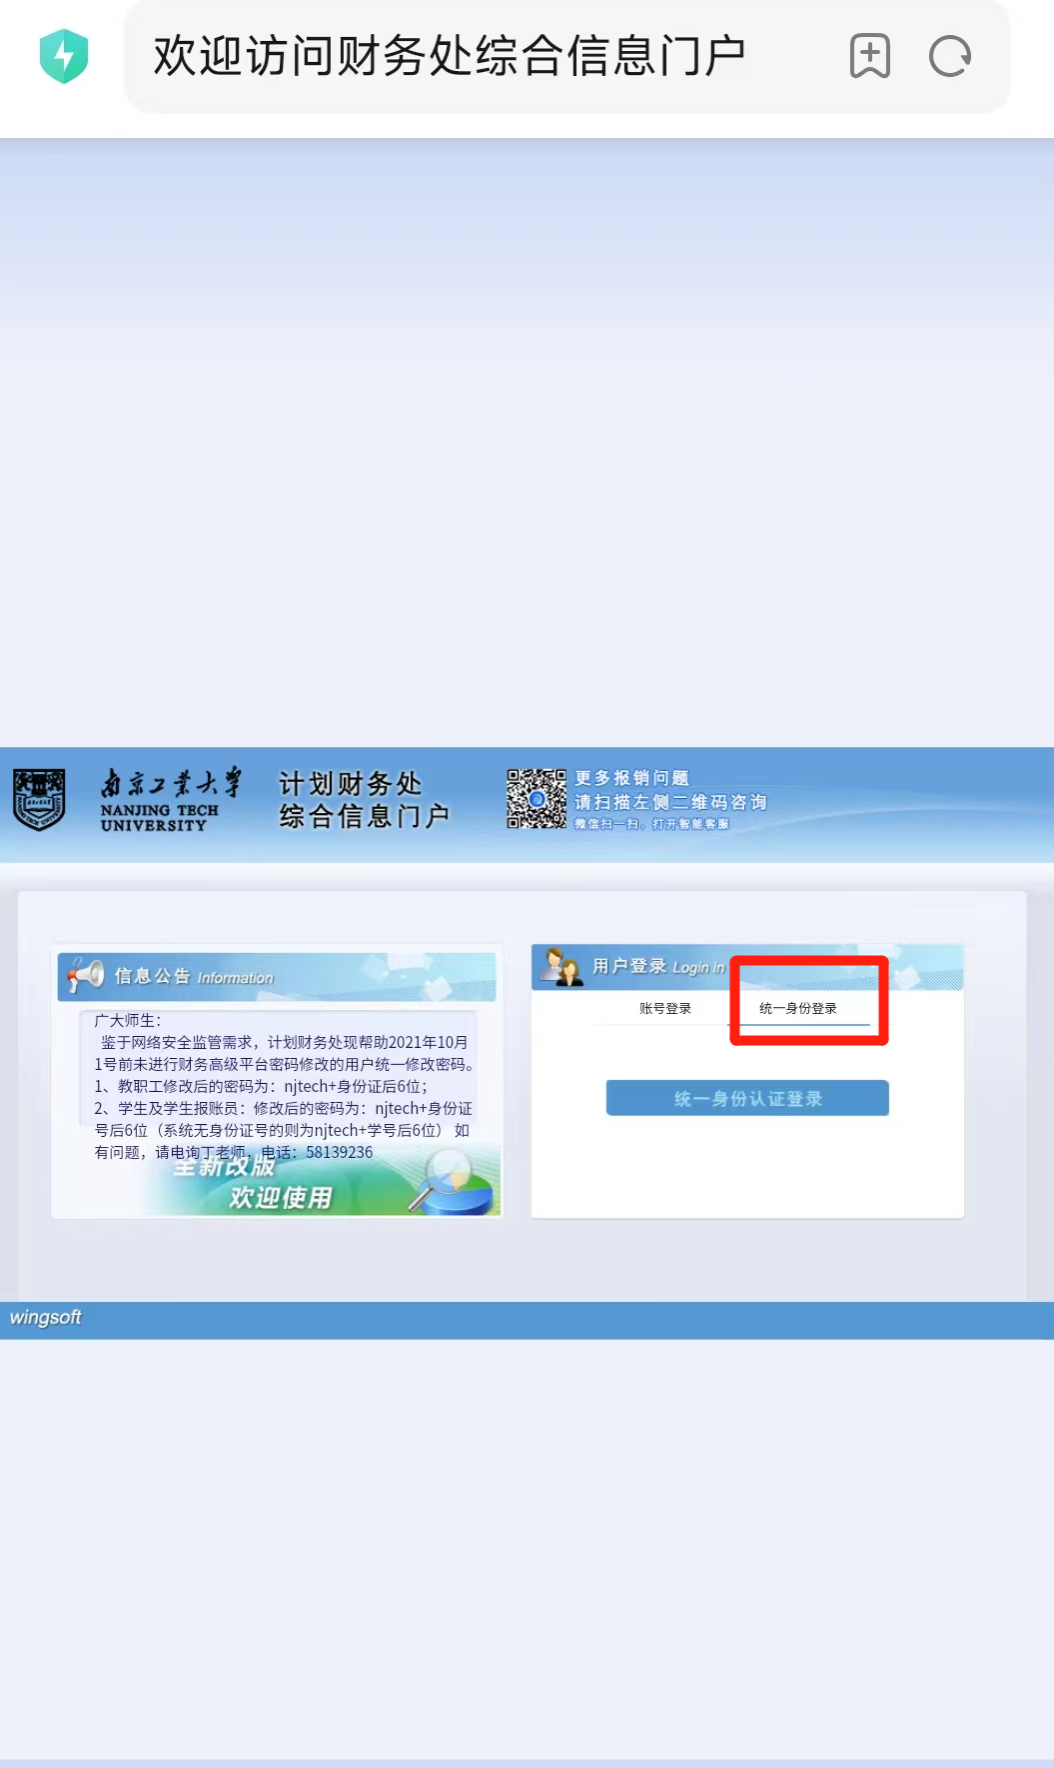Screen dimensions: 1054x1768
Task: Click Nanjing Tech University crest logo
Action: pyautogui.click(x=39, y=799)
